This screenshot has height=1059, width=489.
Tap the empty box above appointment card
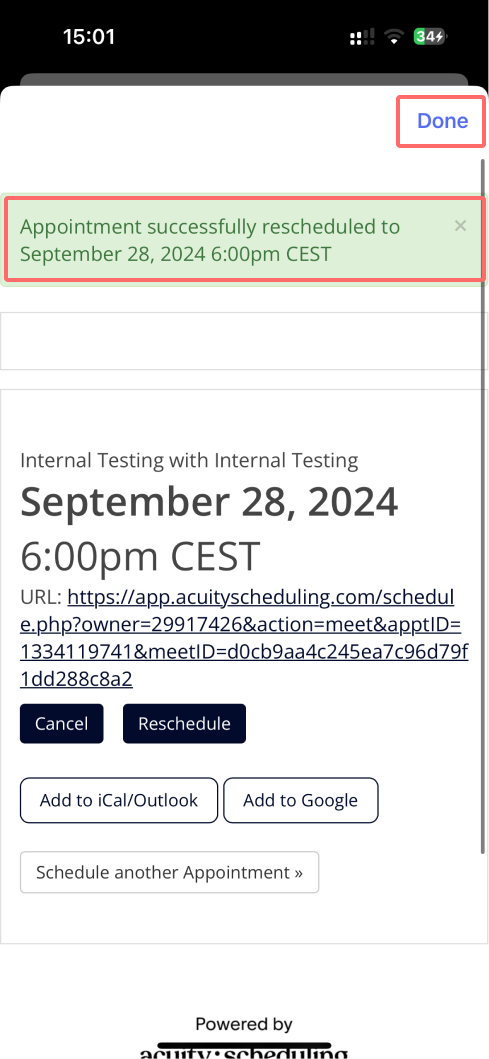click(243, 340)
